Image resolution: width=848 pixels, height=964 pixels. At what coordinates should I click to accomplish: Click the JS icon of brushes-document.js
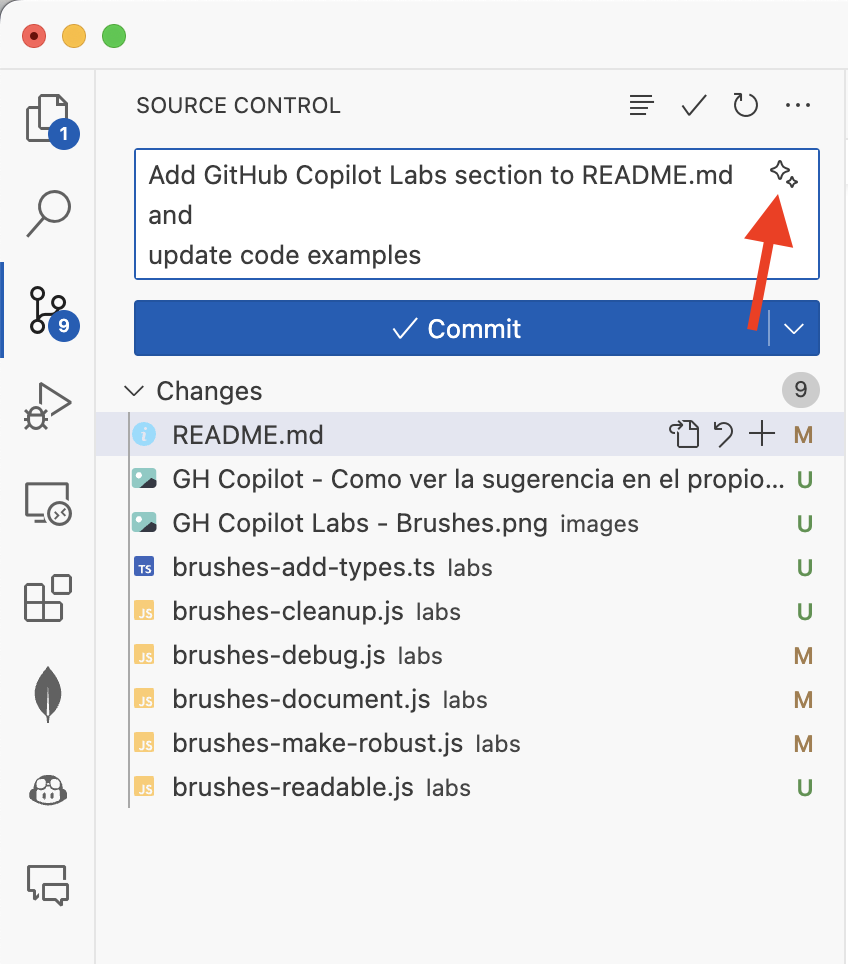click(145, 699)
